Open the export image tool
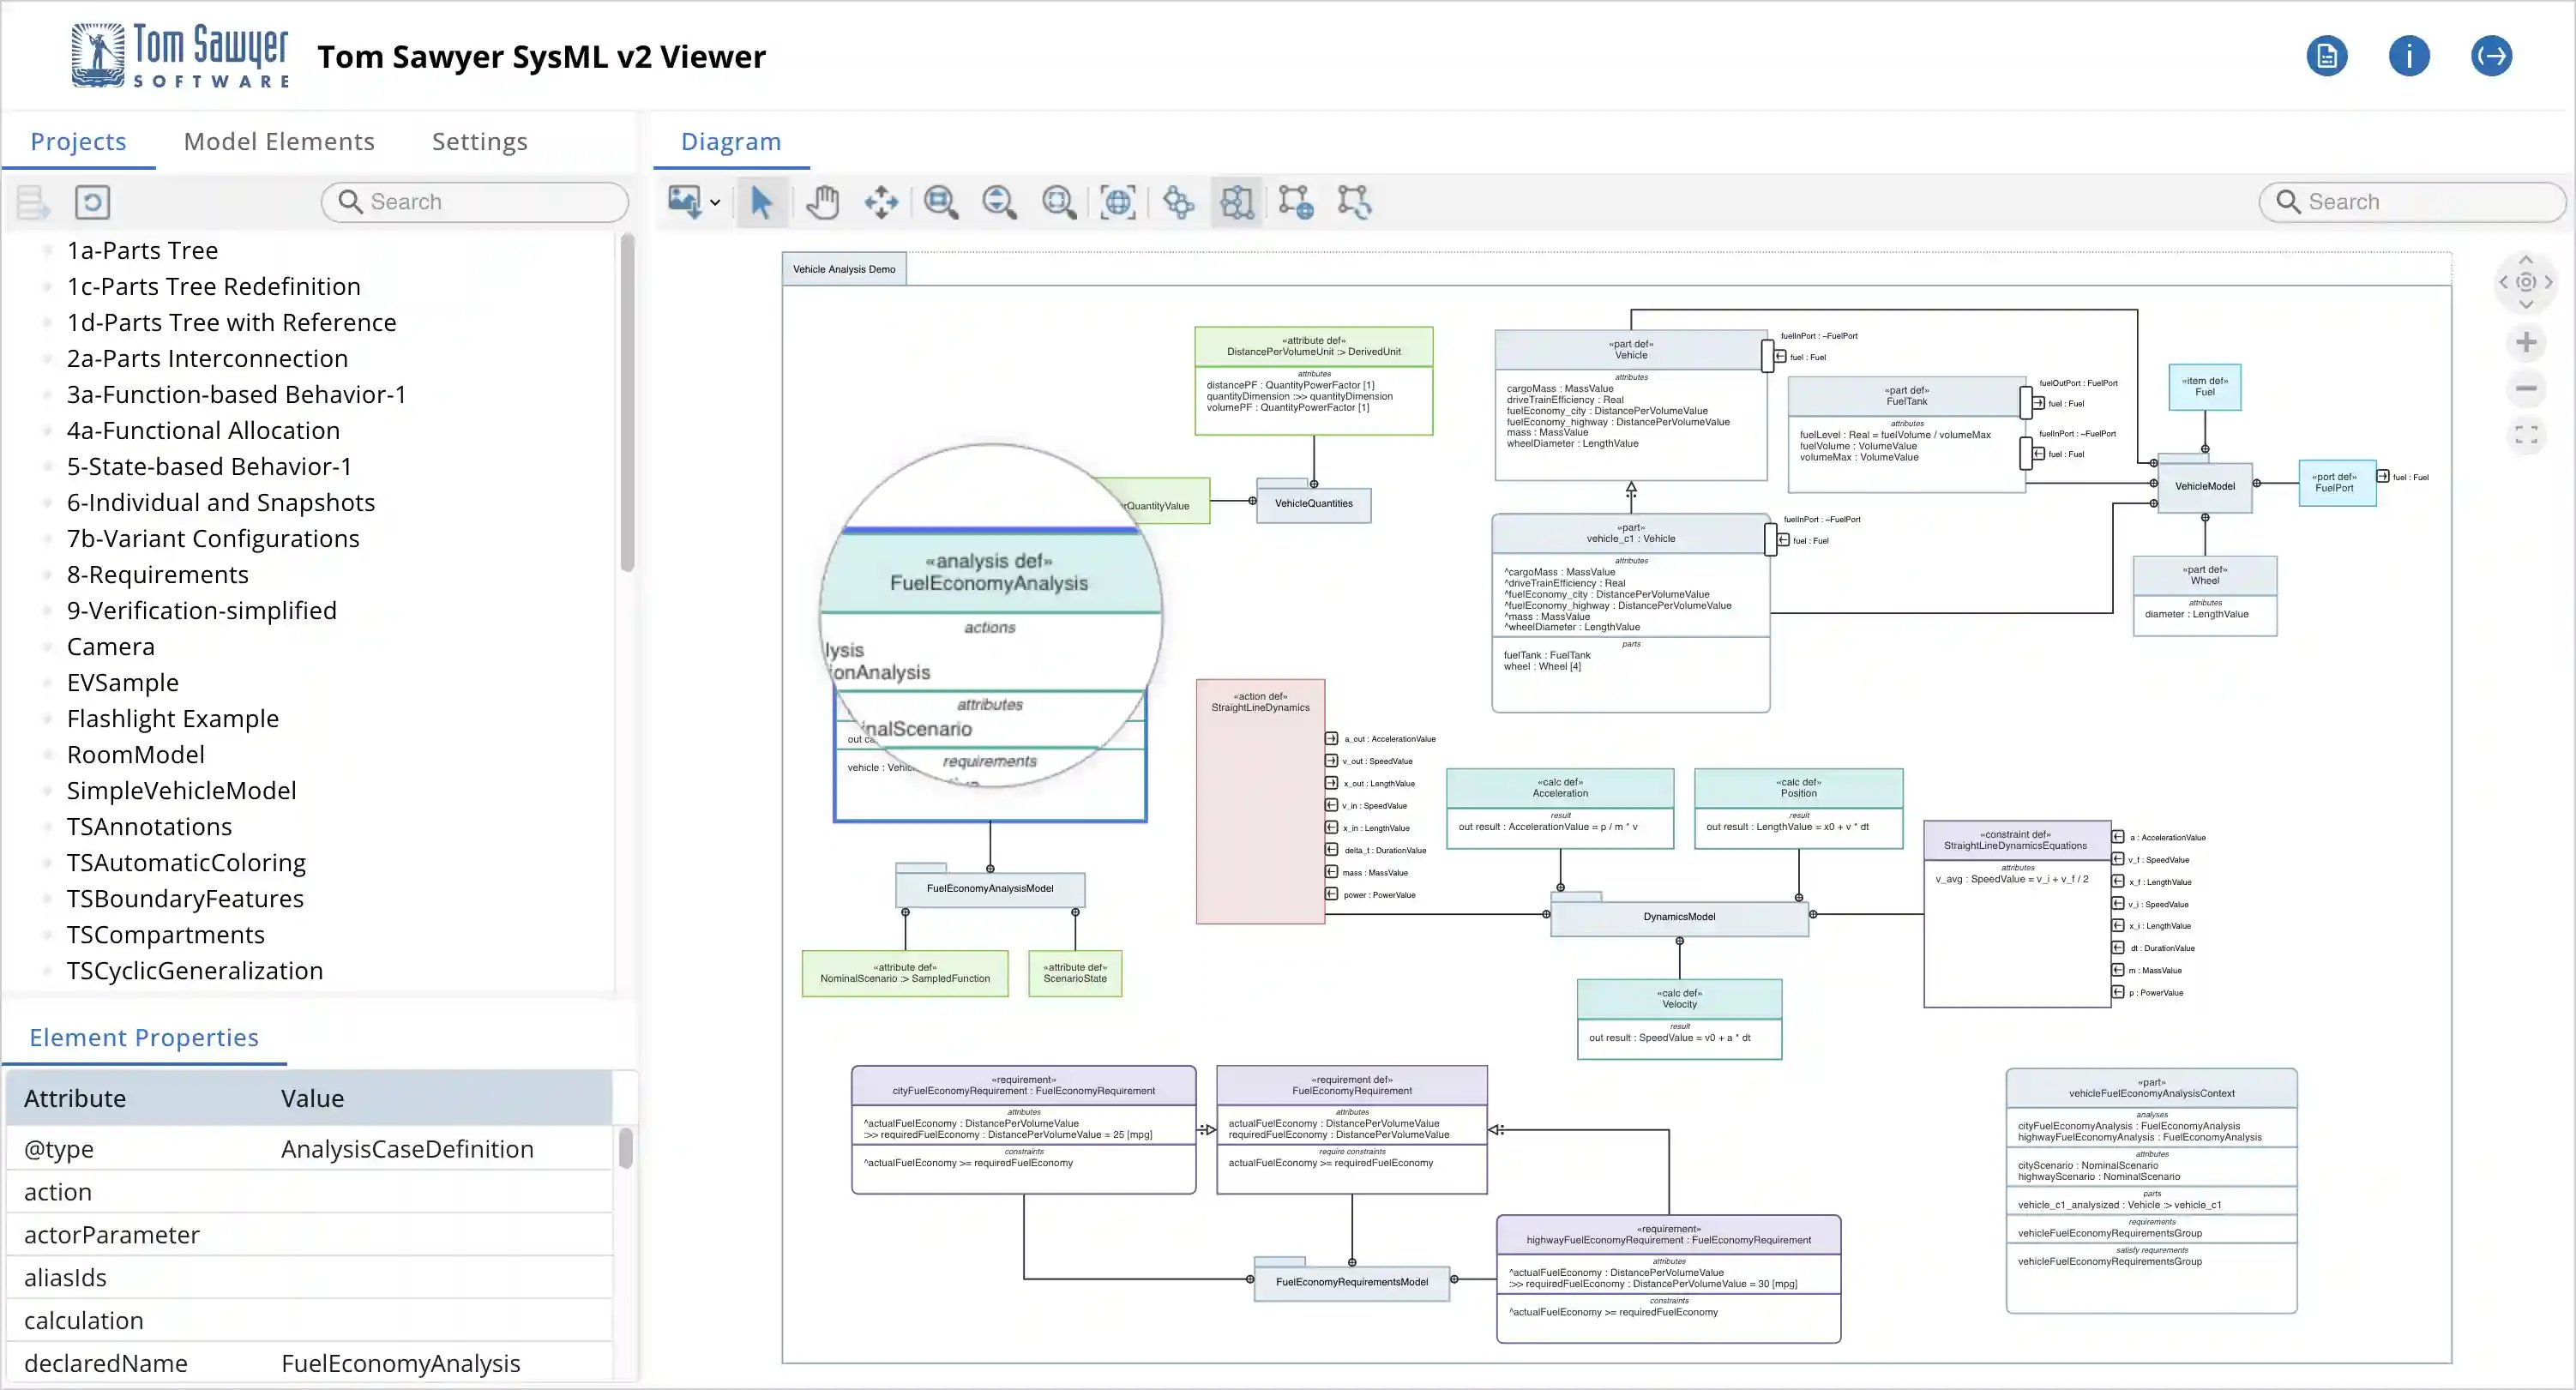 pyautogui.click(x=685, y=202)
